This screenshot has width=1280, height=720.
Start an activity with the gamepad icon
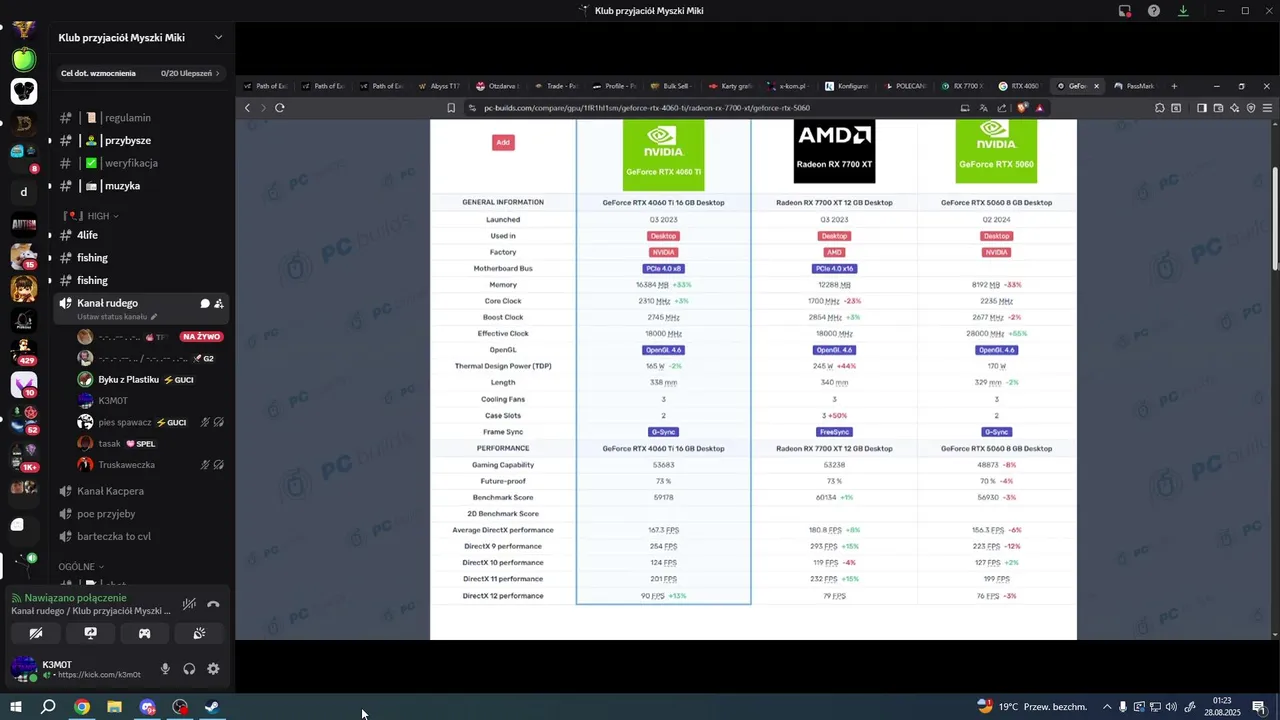pos(144,633)
